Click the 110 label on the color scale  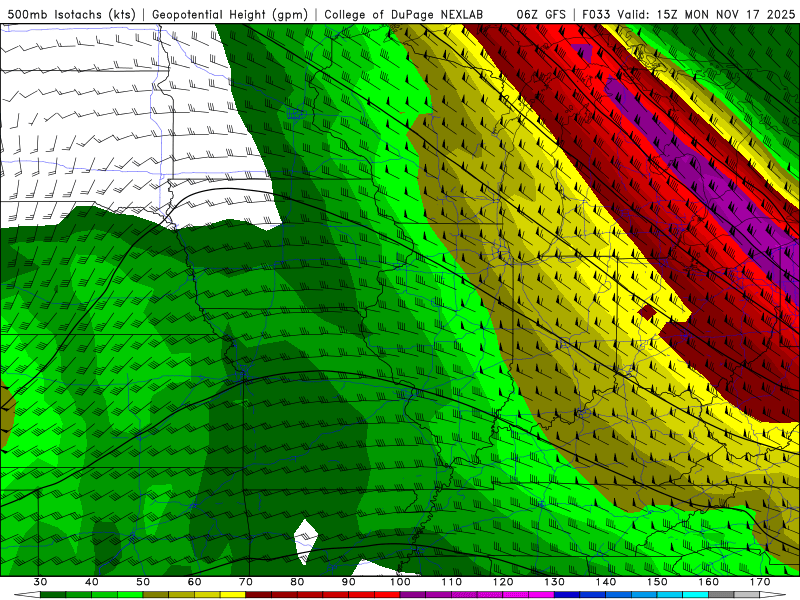pyautogui.click(x=452, y=582)
